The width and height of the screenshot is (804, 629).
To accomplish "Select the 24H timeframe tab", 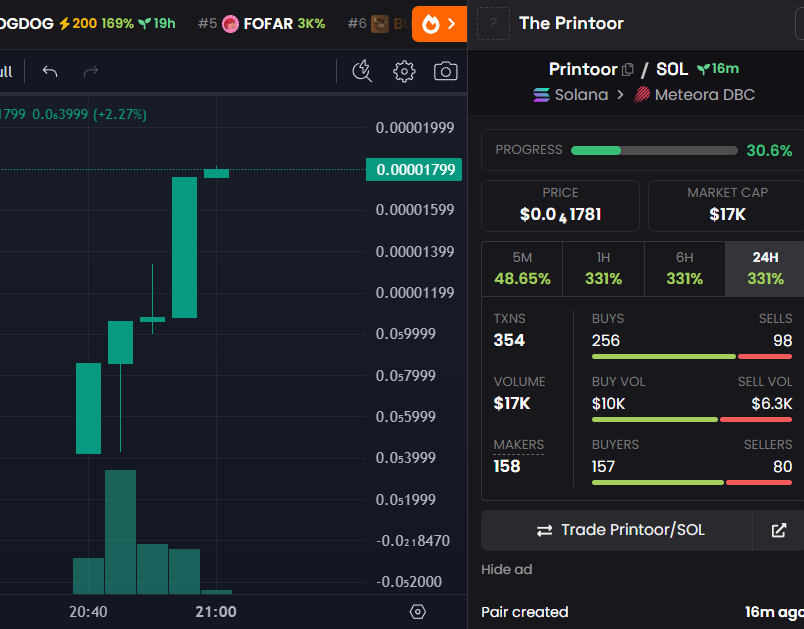I will pyautogui.click(x=765, y=269).
